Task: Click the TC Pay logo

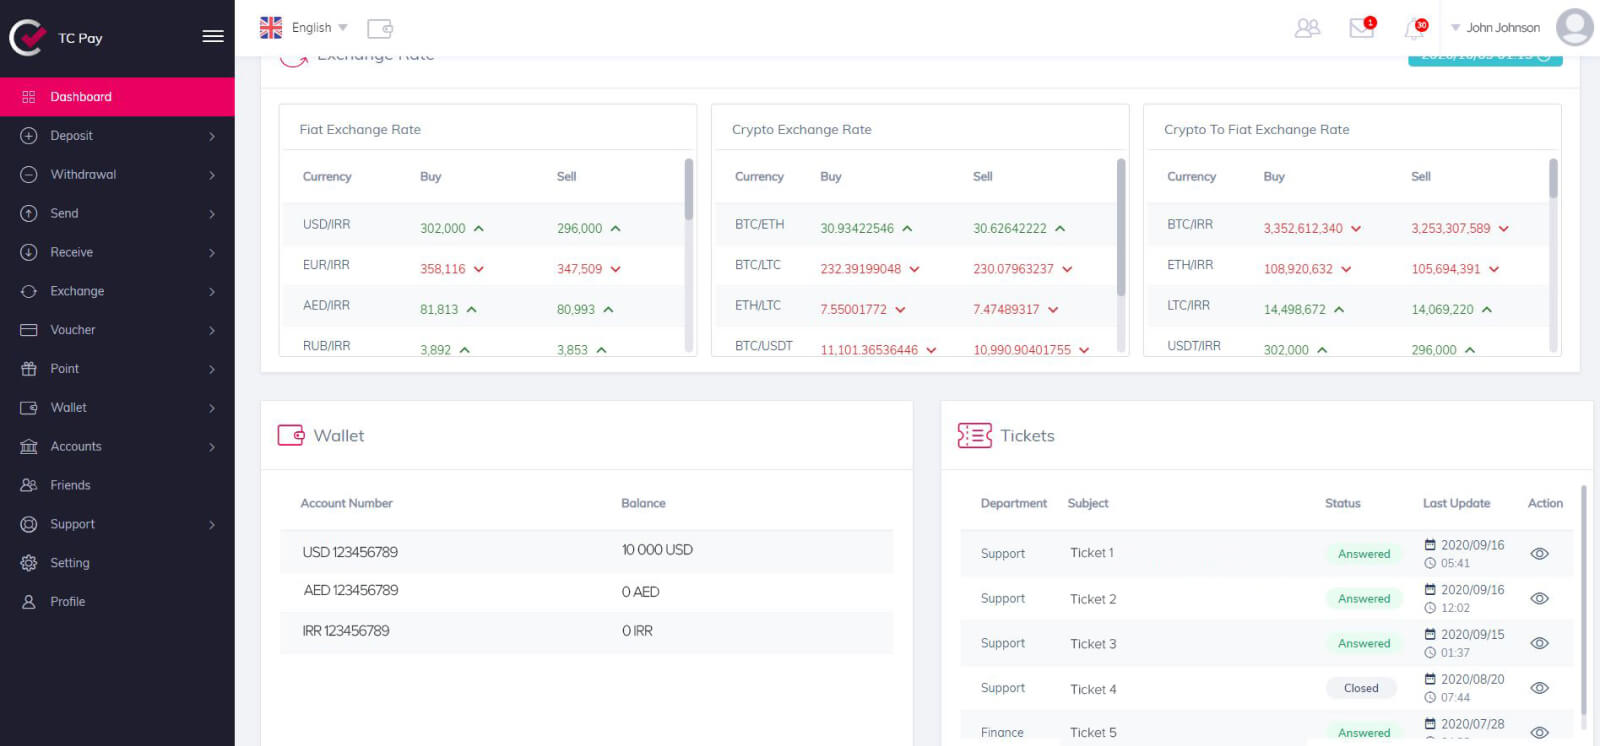Action: coord(27,38)
